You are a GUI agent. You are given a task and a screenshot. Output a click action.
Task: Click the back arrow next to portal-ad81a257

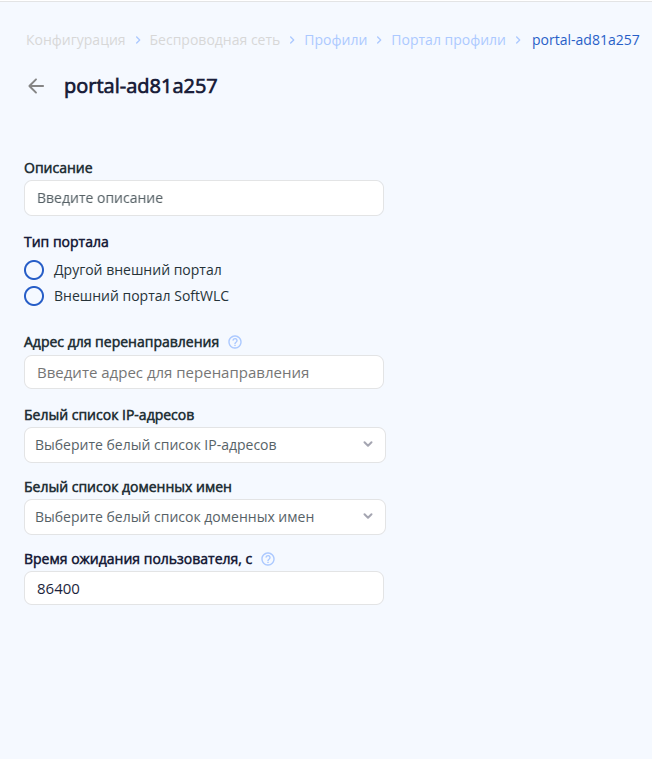pyautogui.click(x=36, y=86)
